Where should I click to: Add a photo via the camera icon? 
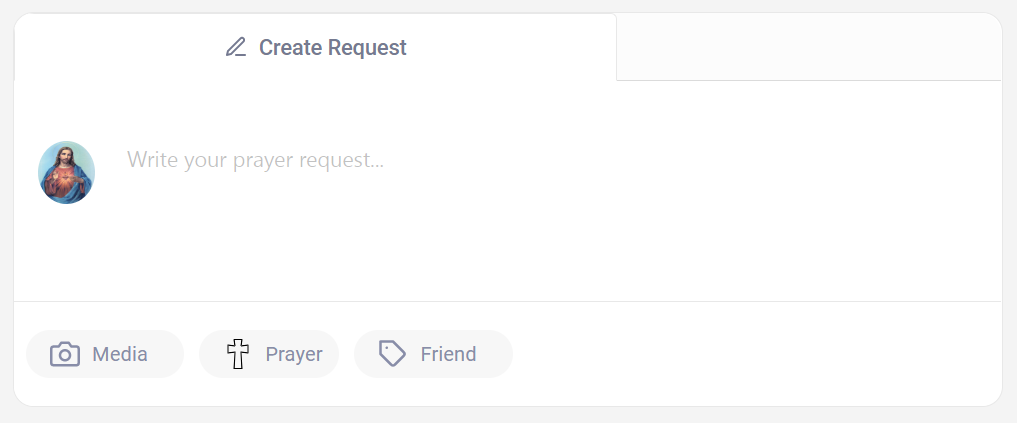[x=65, y=354]
